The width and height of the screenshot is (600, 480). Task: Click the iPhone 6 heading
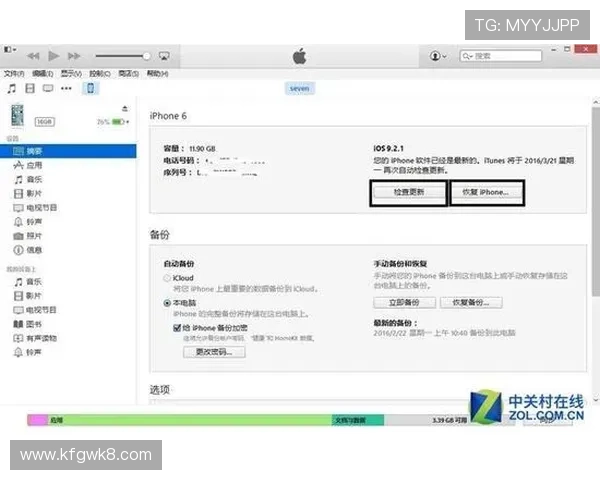click(168, 116)
